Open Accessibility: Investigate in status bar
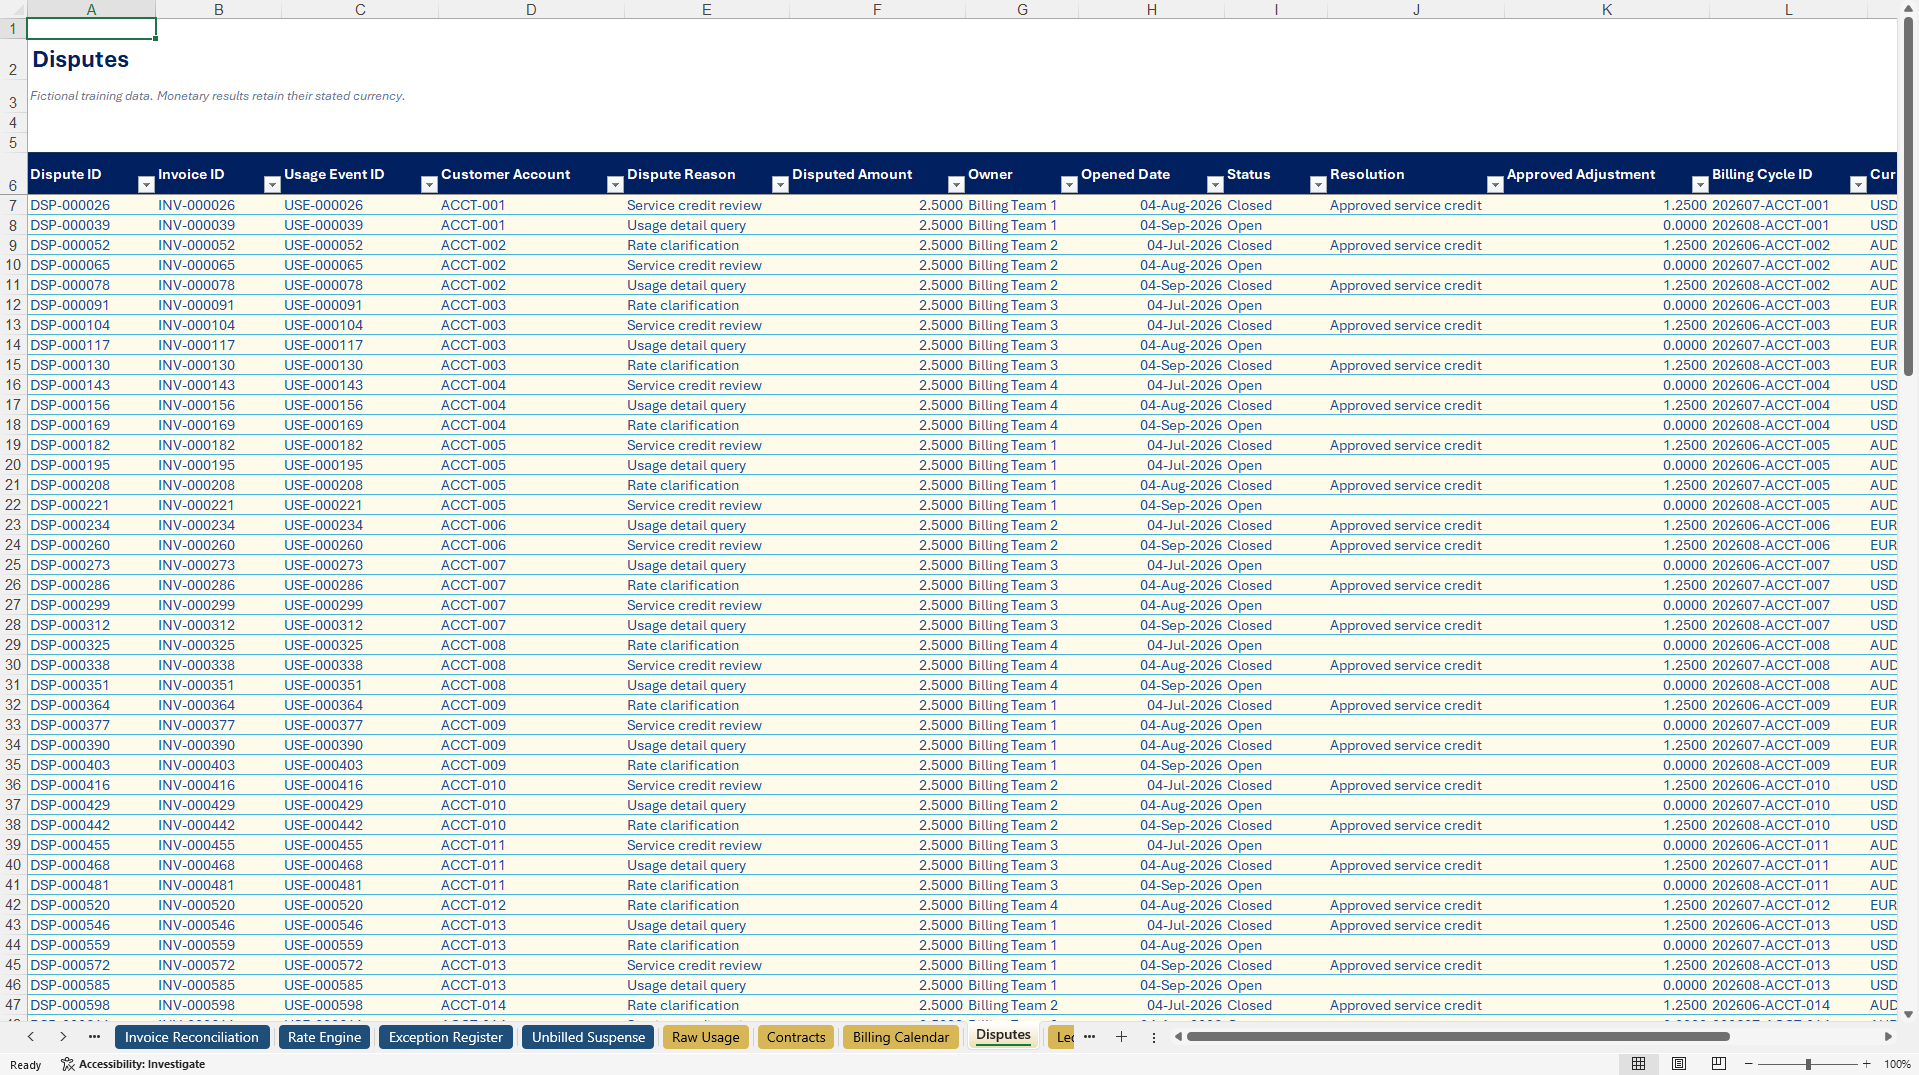1919x1075 pixels. [x=133, y=1064]
